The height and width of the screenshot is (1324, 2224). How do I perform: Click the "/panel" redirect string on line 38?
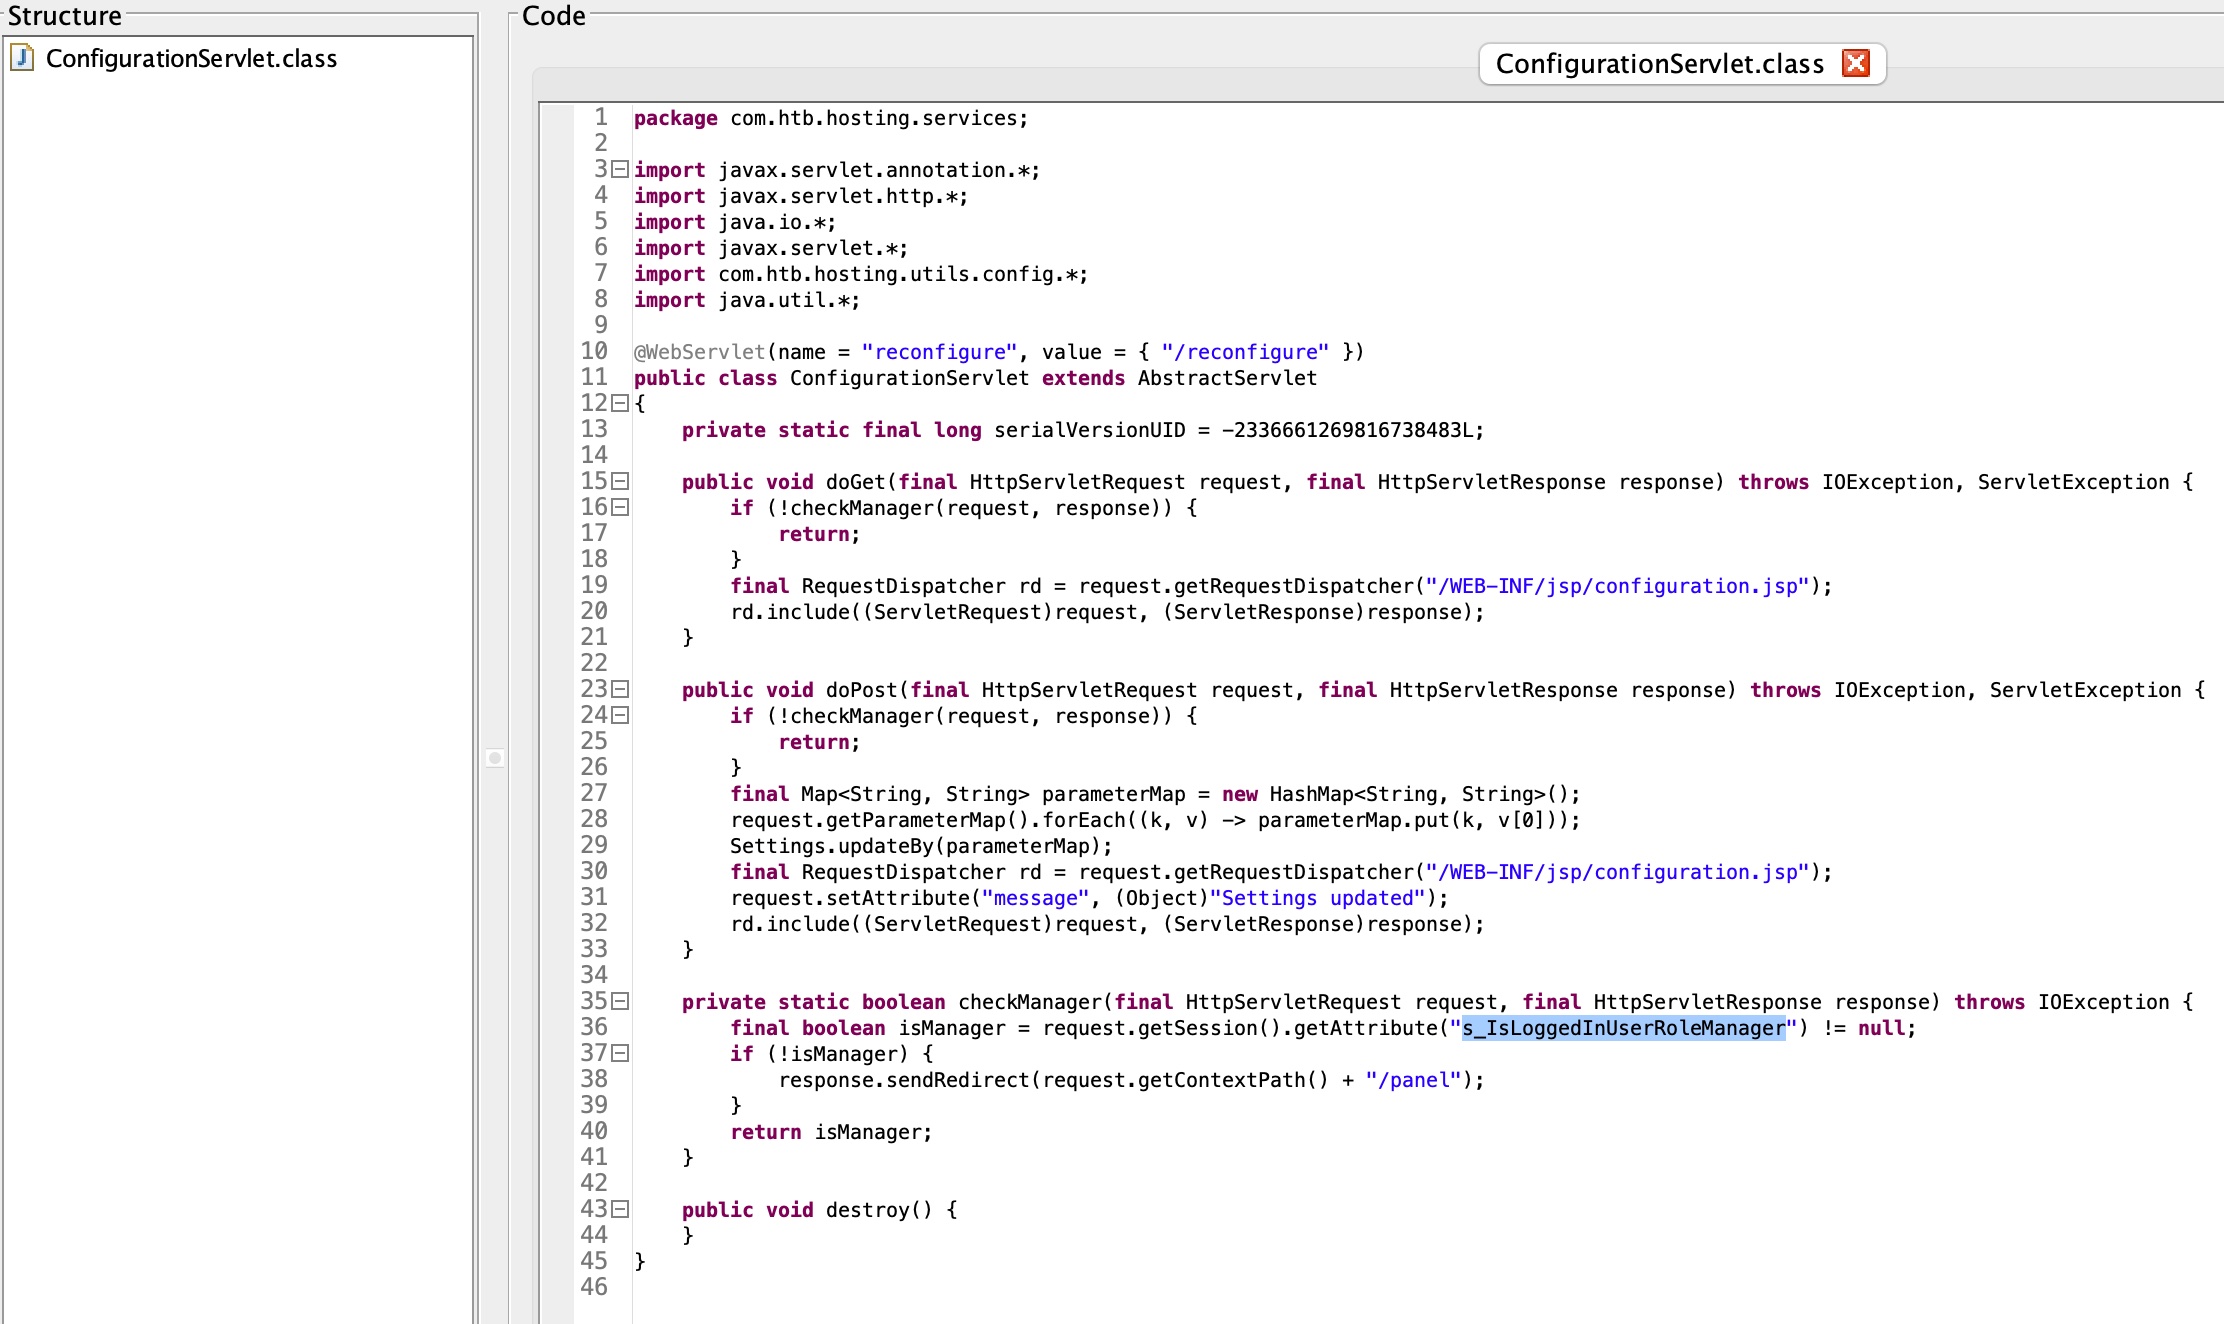(1413, 1080)
